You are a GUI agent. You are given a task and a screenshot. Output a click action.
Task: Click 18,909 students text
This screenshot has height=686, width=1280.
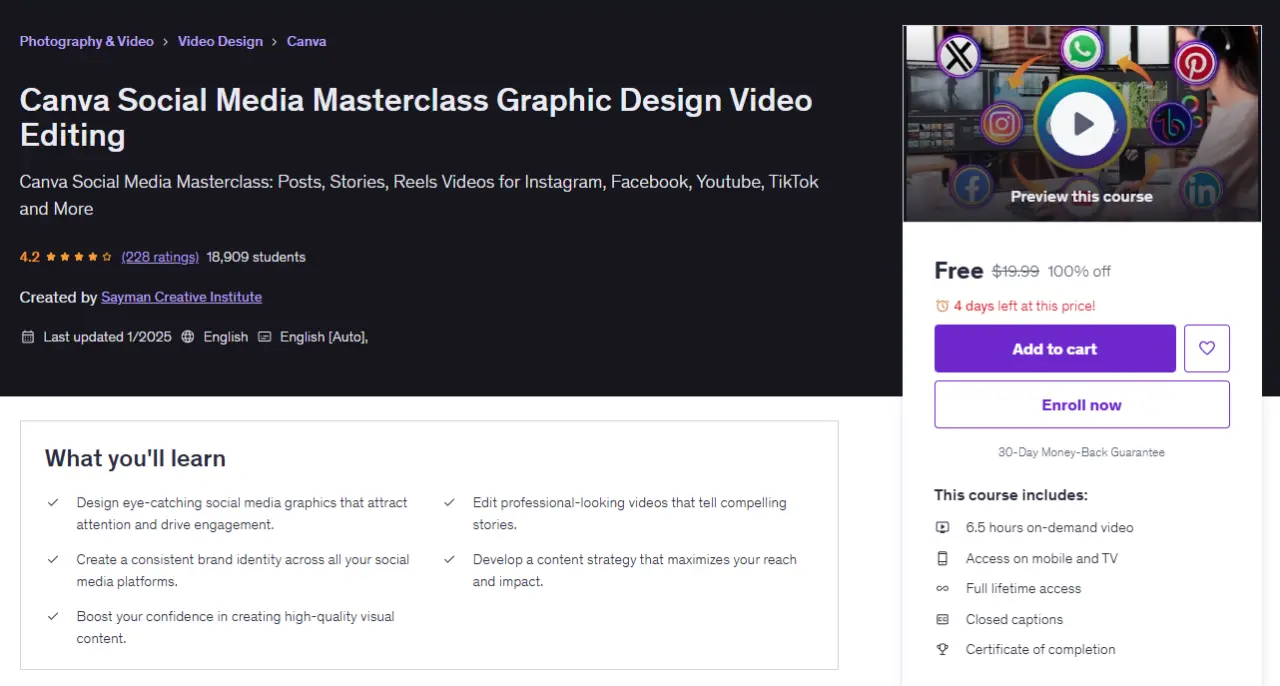pyautogui.click(x=256, y=257)
